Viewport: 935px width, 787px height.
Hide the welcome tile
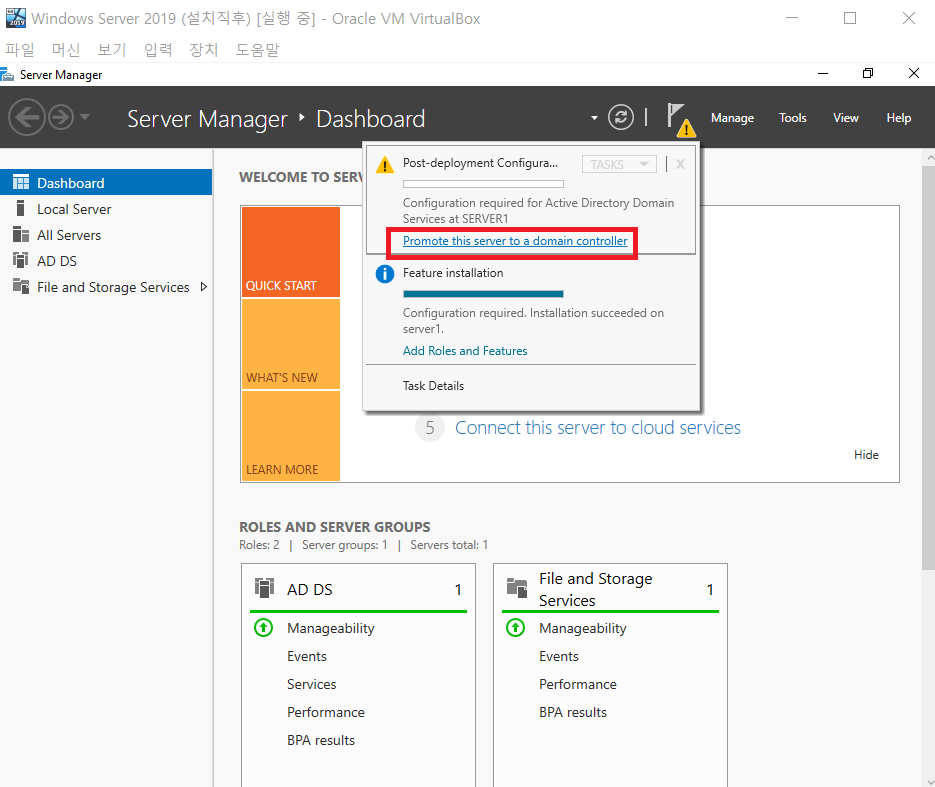coord(866,455)
